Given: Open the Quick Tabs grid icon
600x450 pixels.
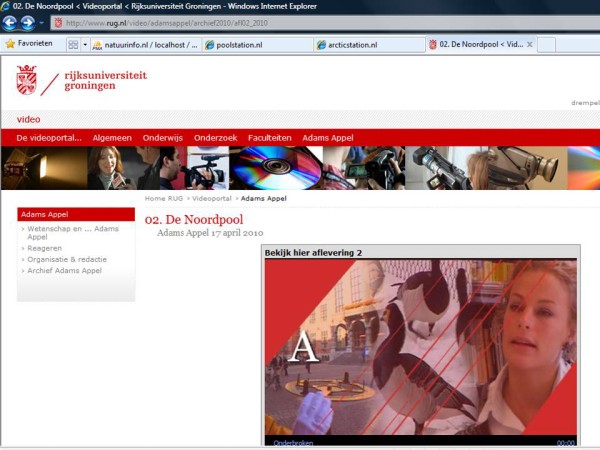Looking at the screenshot, I should click(72, 45).
